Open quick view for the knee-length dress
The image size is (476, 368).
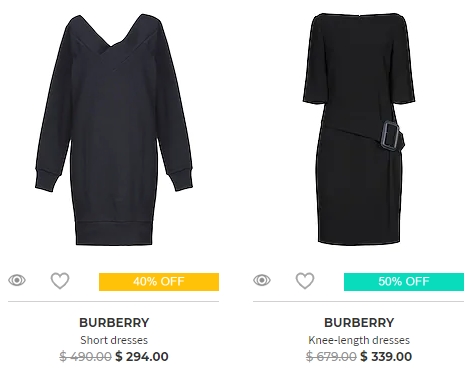click(262, 280)
